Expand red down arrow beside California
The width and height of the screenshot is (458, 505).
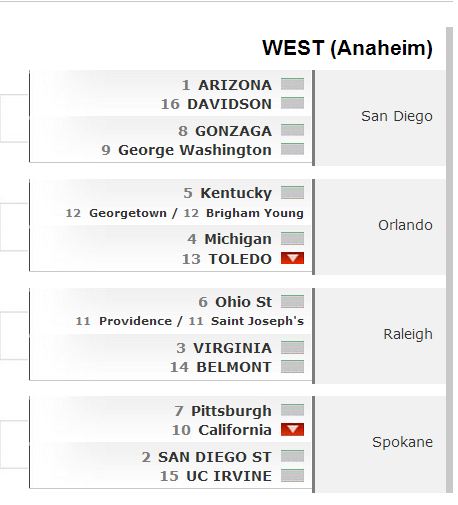(292, 429)
